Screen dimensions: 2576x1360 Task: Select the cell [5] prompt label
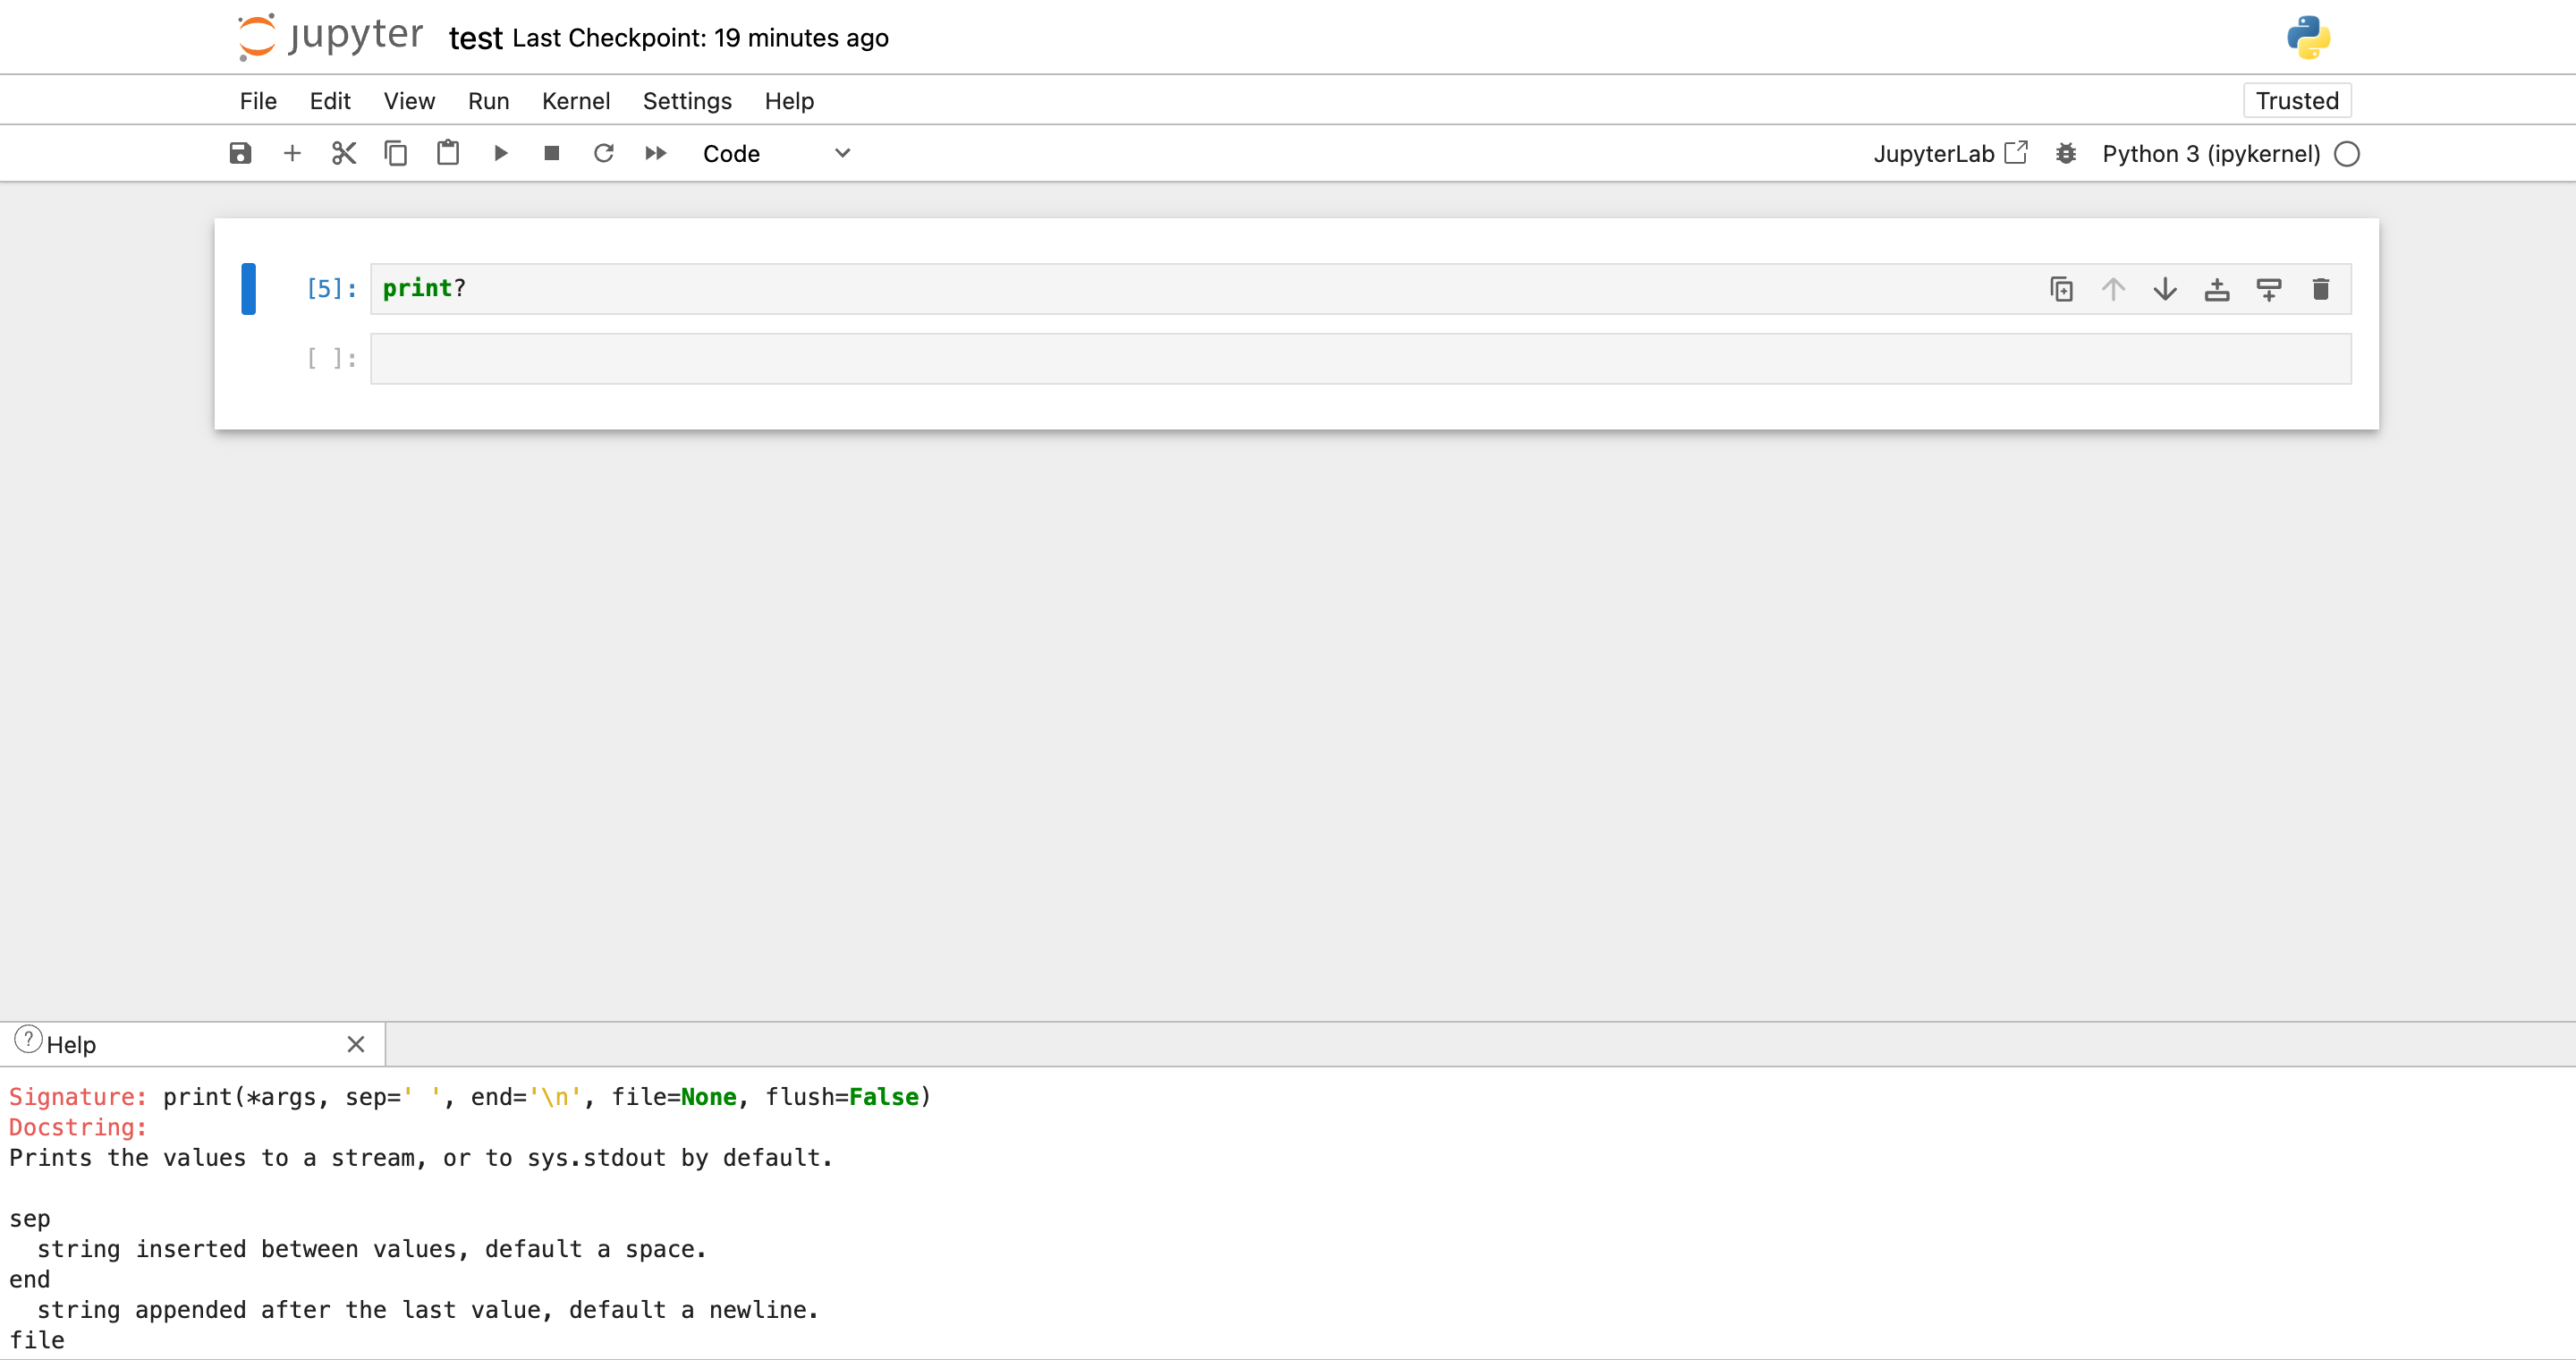(x=331, y=289)
